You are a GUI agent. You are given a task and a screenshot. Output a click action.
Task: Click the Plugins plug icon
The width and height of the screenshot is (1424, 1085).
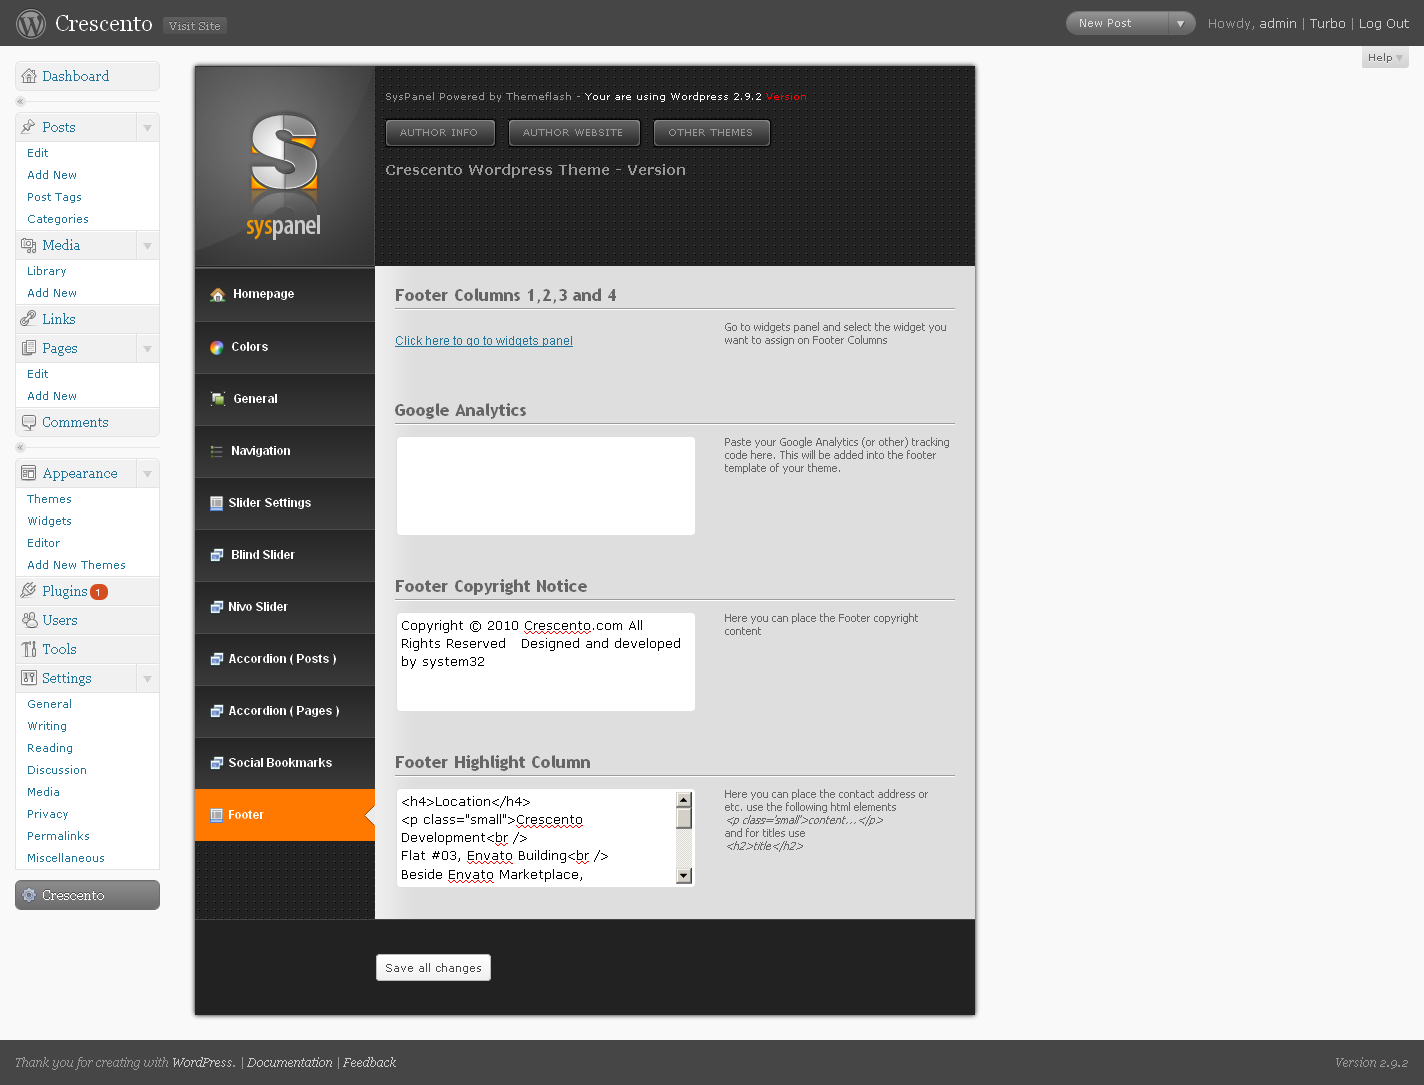pyautogui.click(x=29, y=591)
